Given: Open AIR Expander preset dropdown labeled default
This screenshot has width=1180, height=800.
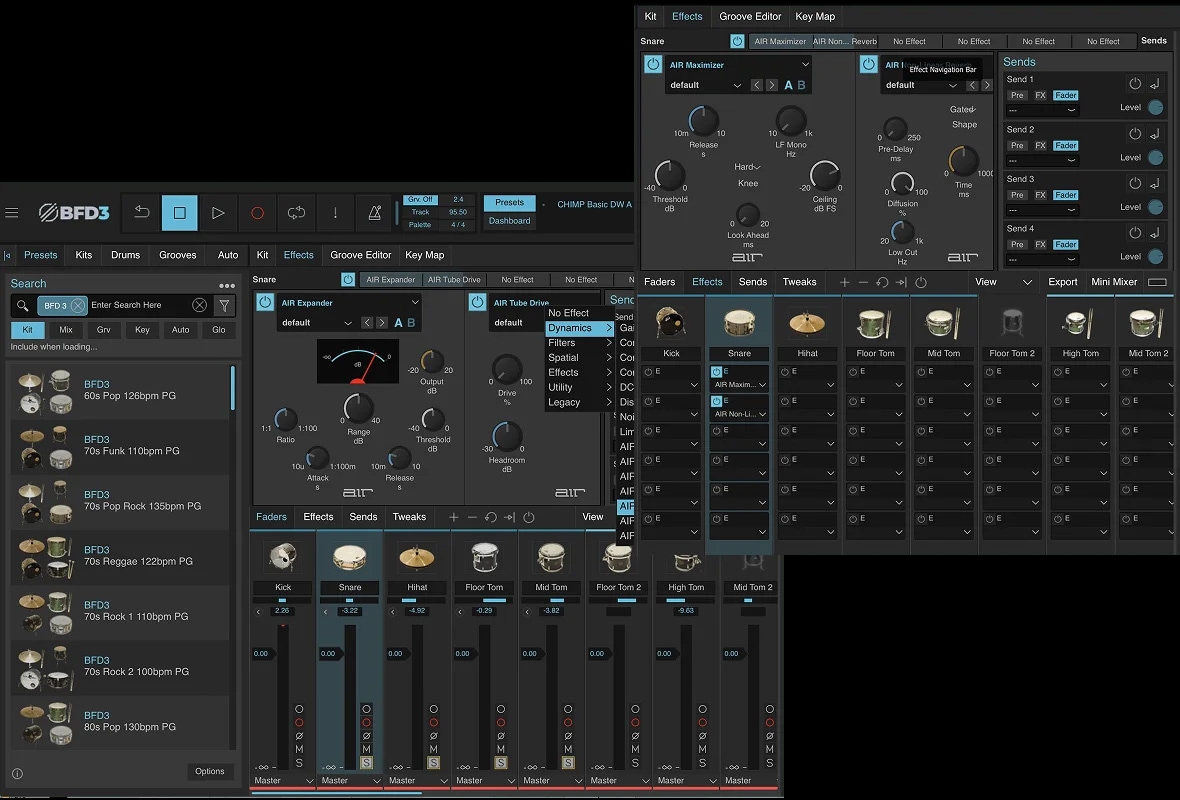Looking at the screenshot, I should (x=316, y=323).
